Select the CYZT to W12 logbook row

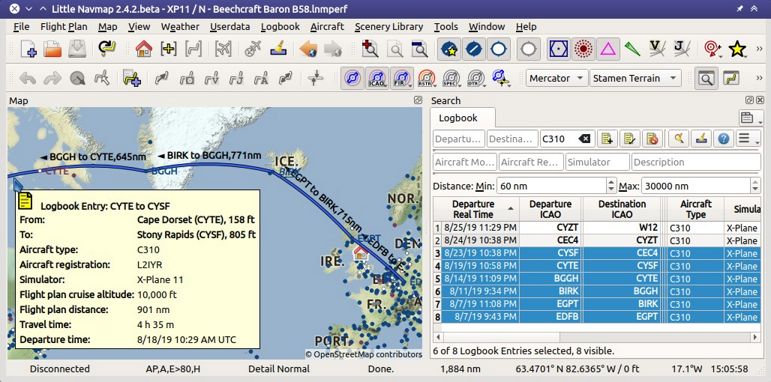coord(596,228)
